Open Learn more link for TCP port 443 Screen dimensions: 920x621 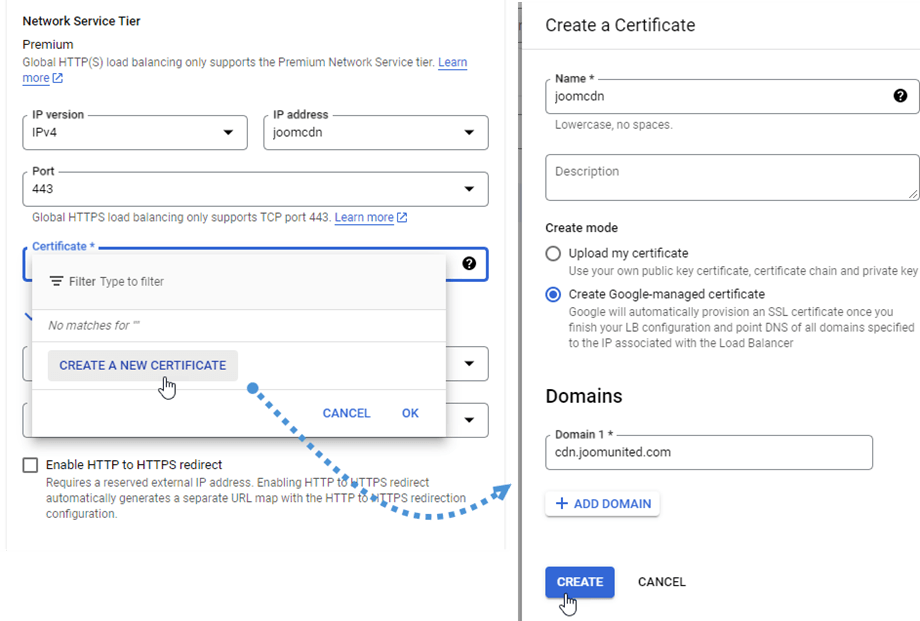pos(364,218)
